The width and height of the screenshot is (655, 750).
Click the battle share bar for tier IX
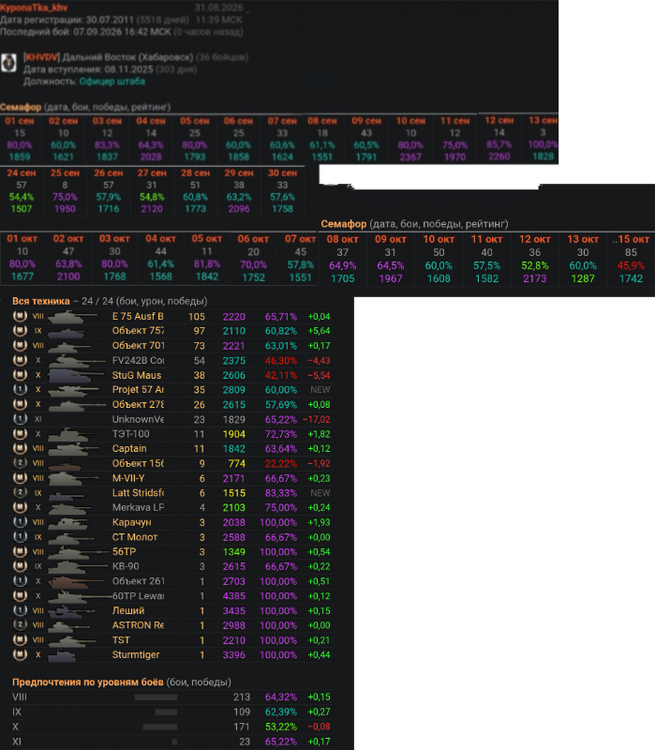tap(166, 712)
